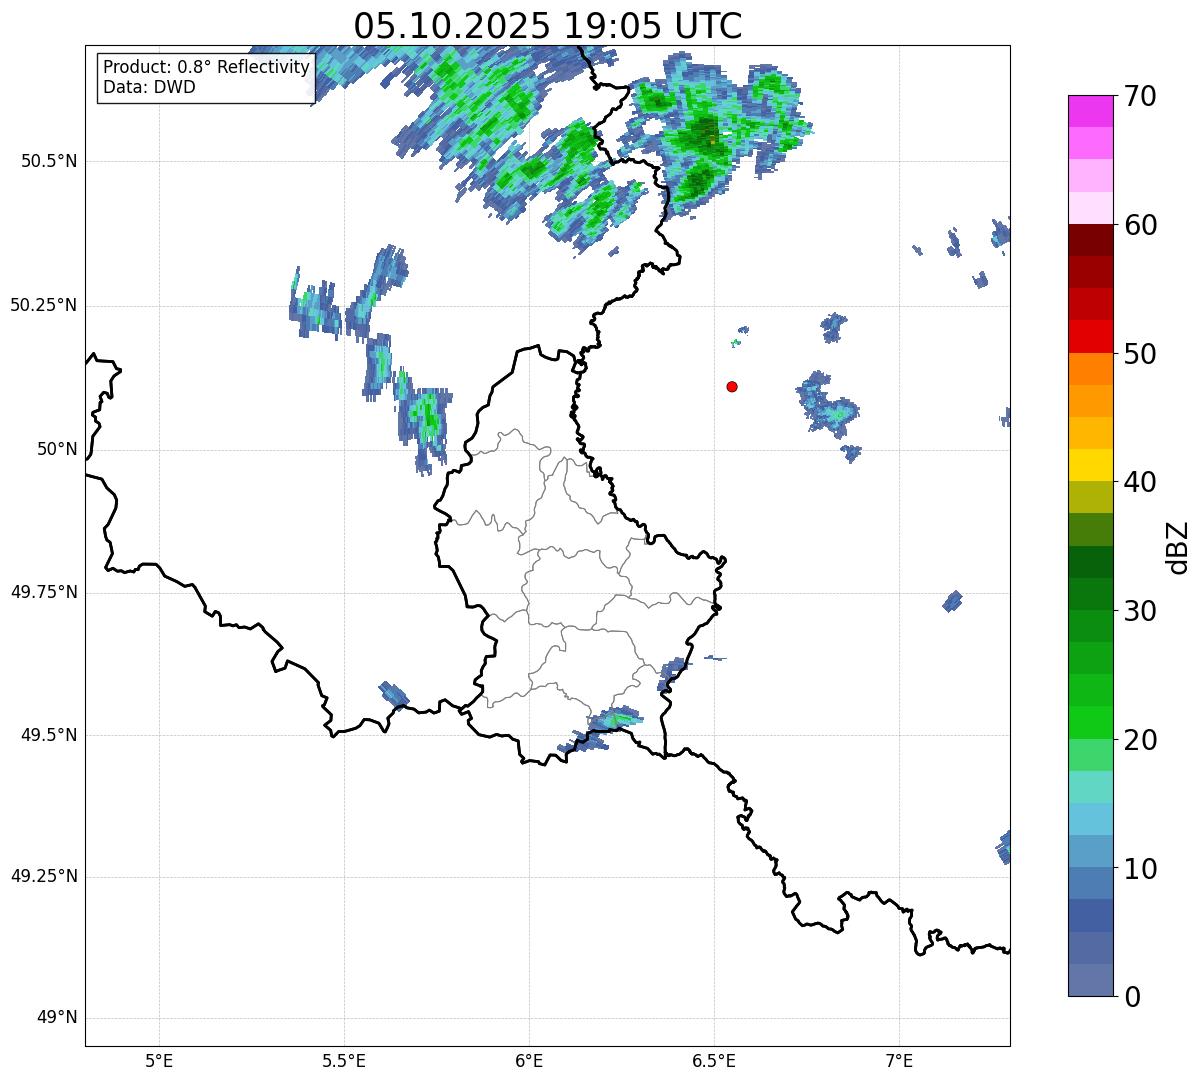
Task: Click the "Product: 0.8° Reflectivity" label
Action: (x=207, y=67)
